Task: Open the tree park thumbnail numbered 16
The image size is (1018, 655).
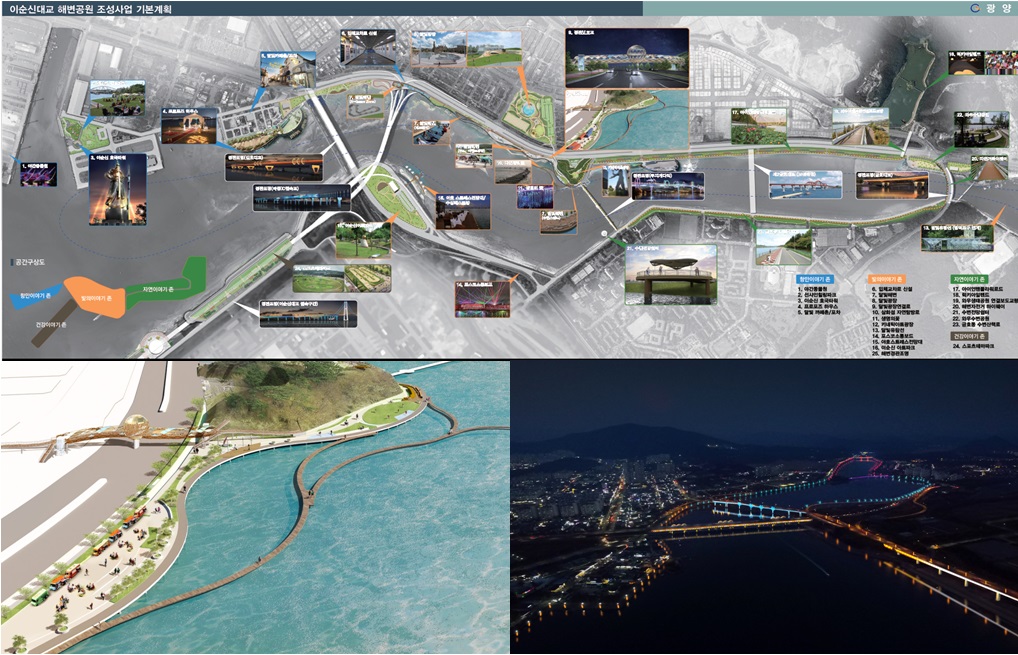Action: 364,240
